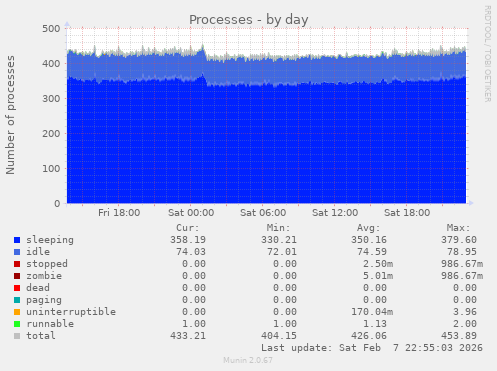Click stopped maximum value 986.67m

[462, 264]
